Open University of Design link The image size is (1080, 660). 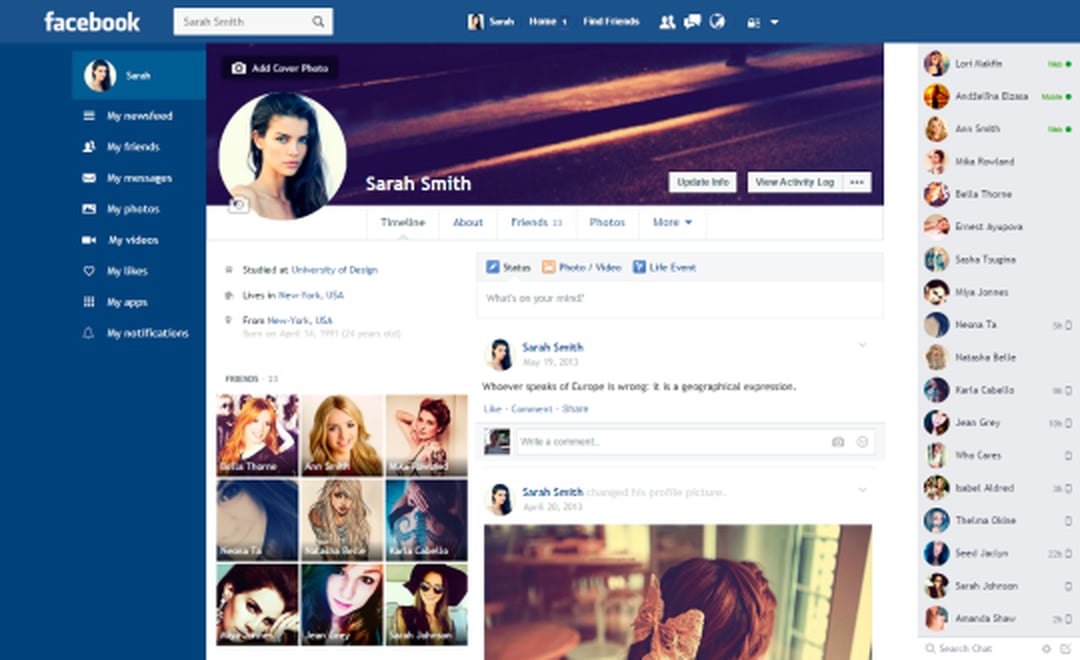[334, 270]
